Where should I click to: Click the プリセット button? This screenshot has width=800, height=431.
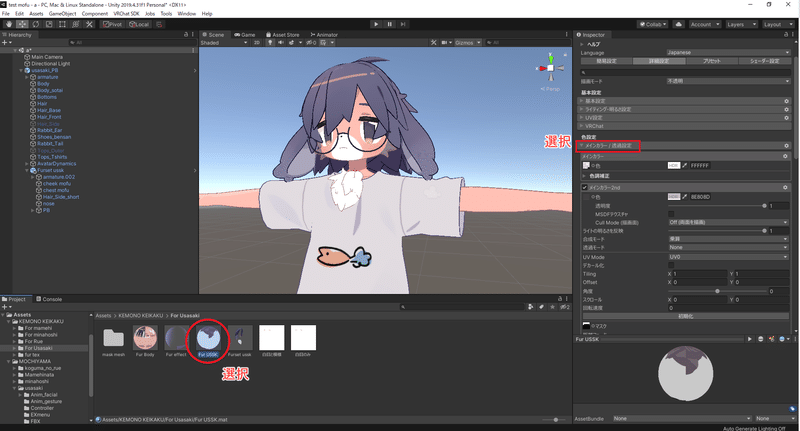[712, 61]
